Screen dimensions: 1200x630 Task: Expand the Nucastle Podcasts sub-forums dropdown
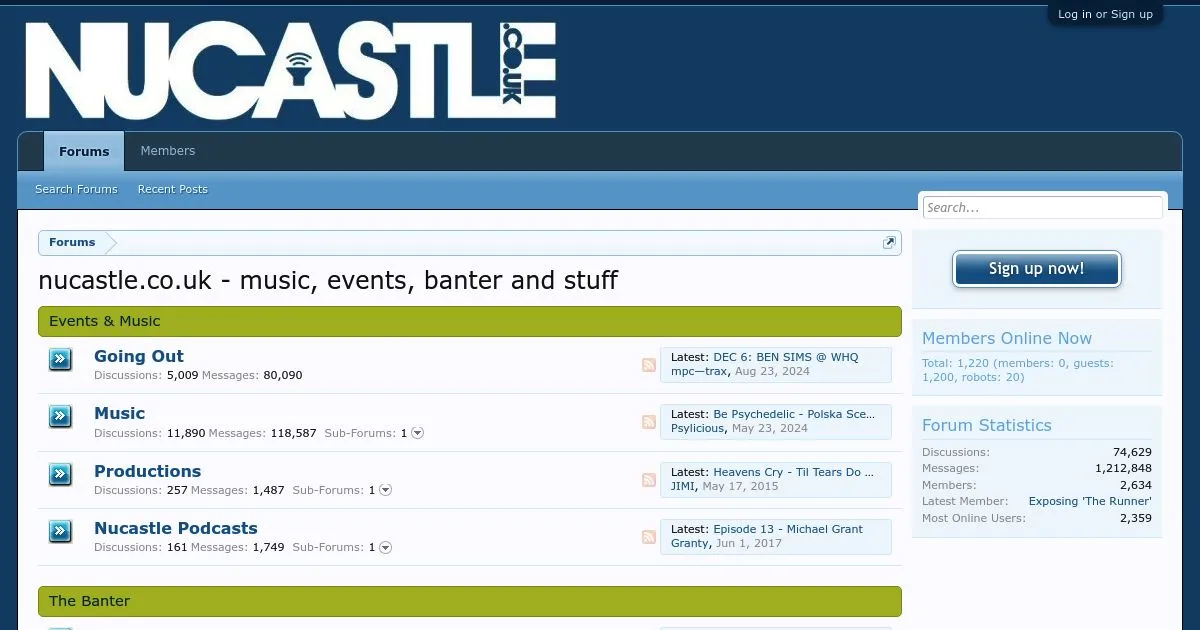pos(386,547)
